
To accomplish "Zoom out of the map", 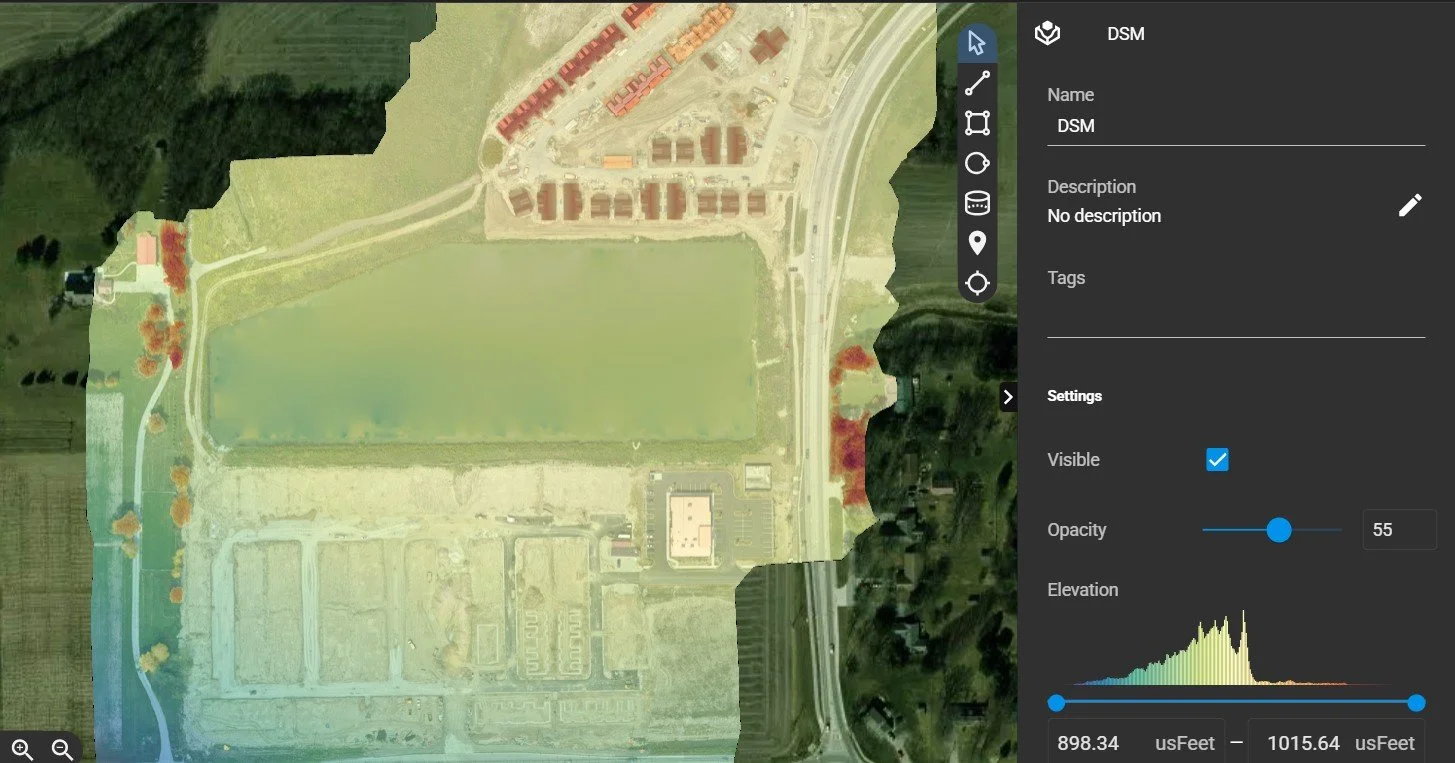I will point(62,748).
